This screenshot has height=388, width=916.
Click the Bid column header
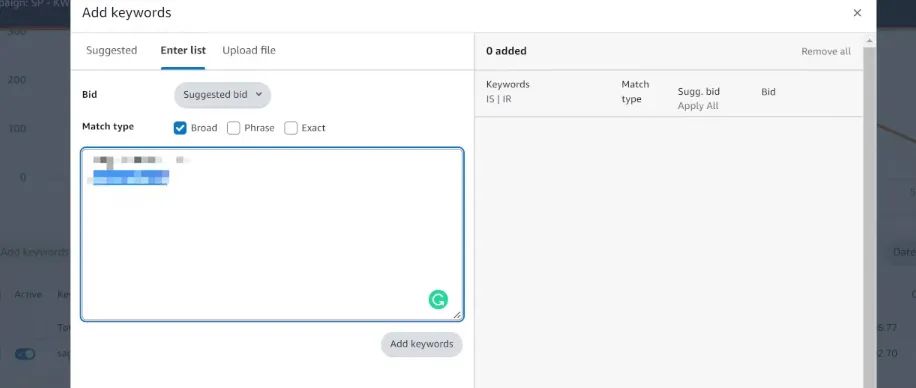[x=768, y=92]
